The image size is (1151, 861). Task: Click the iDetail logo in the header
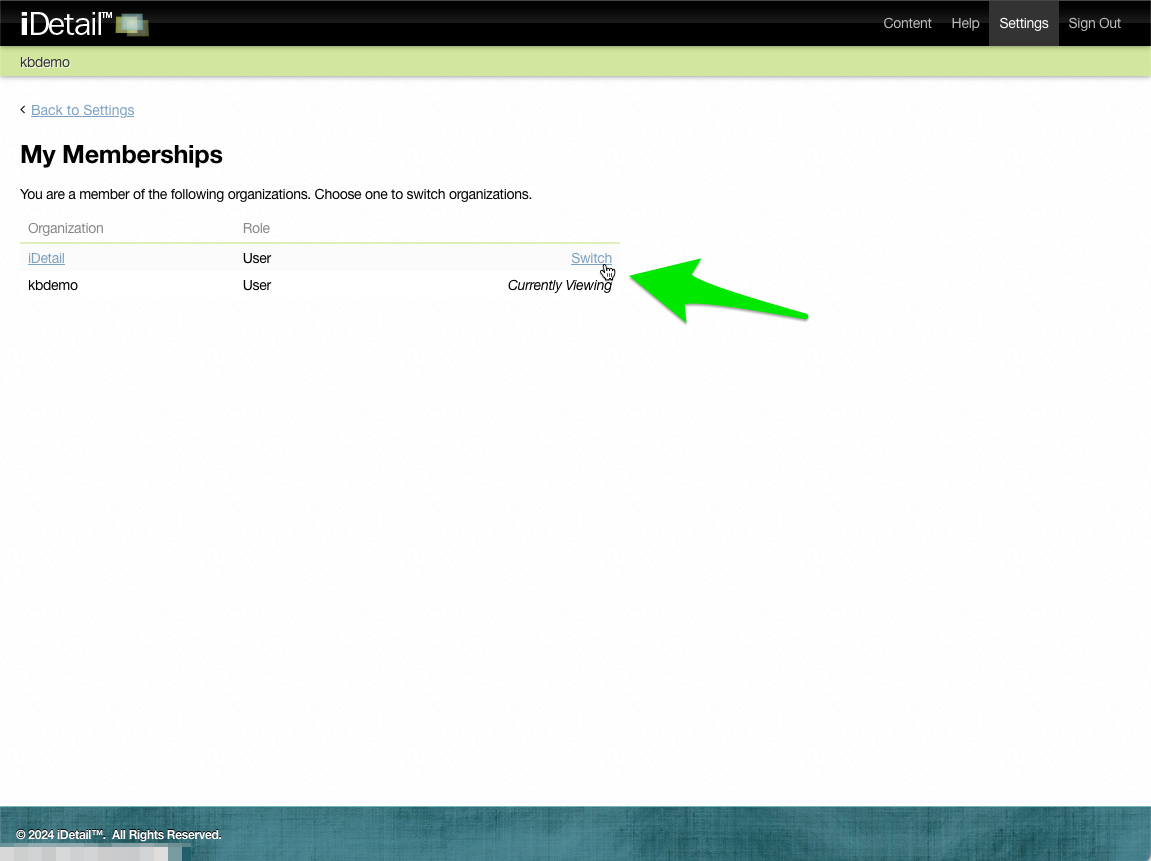[x=84, y=23]
